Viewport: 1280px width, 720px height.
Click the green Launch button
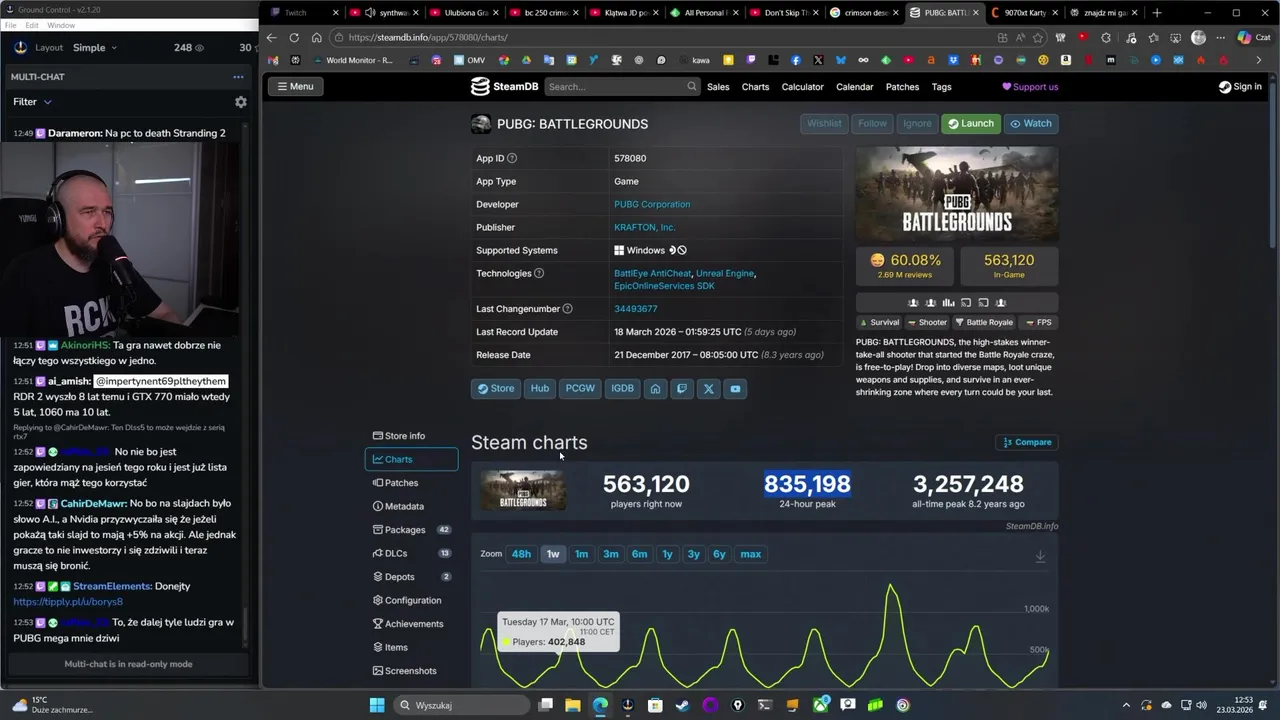pyautogui.click(x=970, y=123)
